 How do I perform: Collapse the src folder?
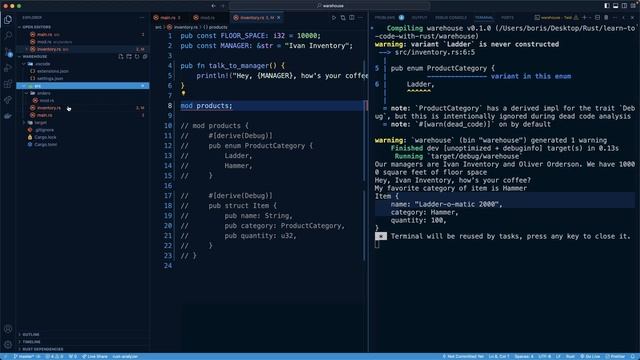82,86
